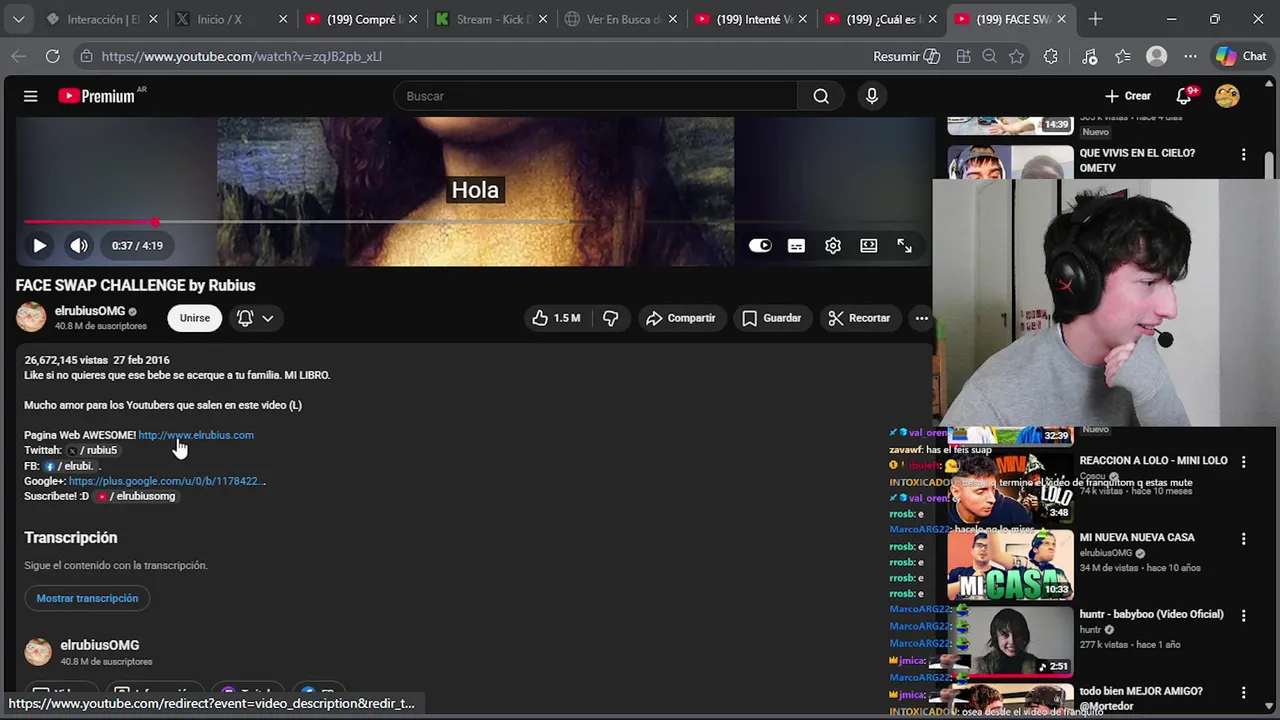Image resolution: width=1280 pixels, height=720 pixels.
Task: Open options for REACCION A LOLO video
Action: [x=1243, y=462]
